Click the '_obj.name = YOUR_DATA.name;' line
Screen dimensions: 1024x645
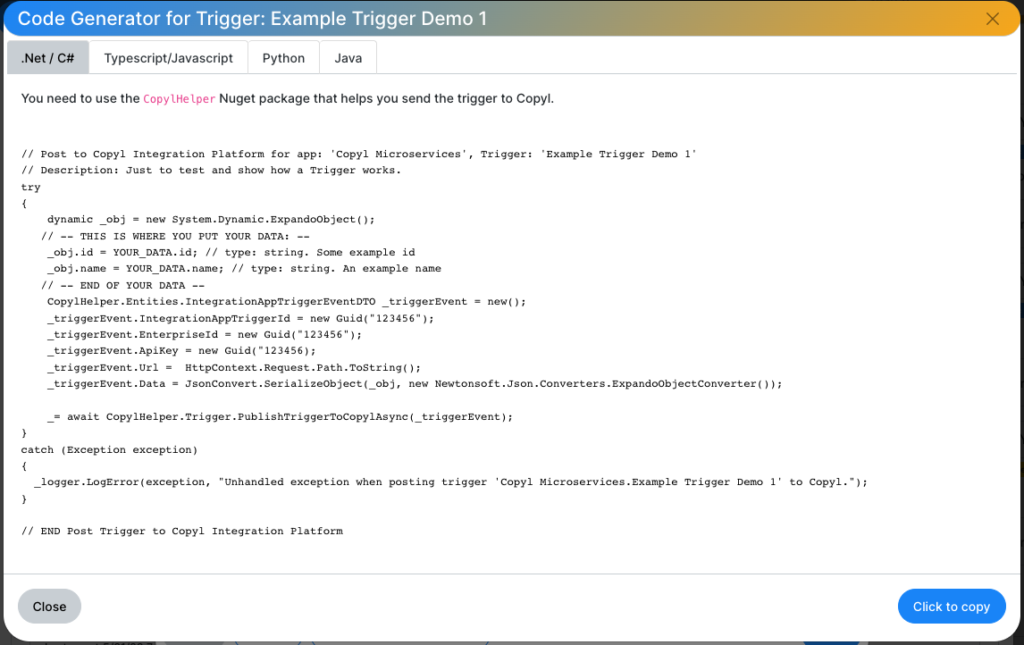point(244,269)
